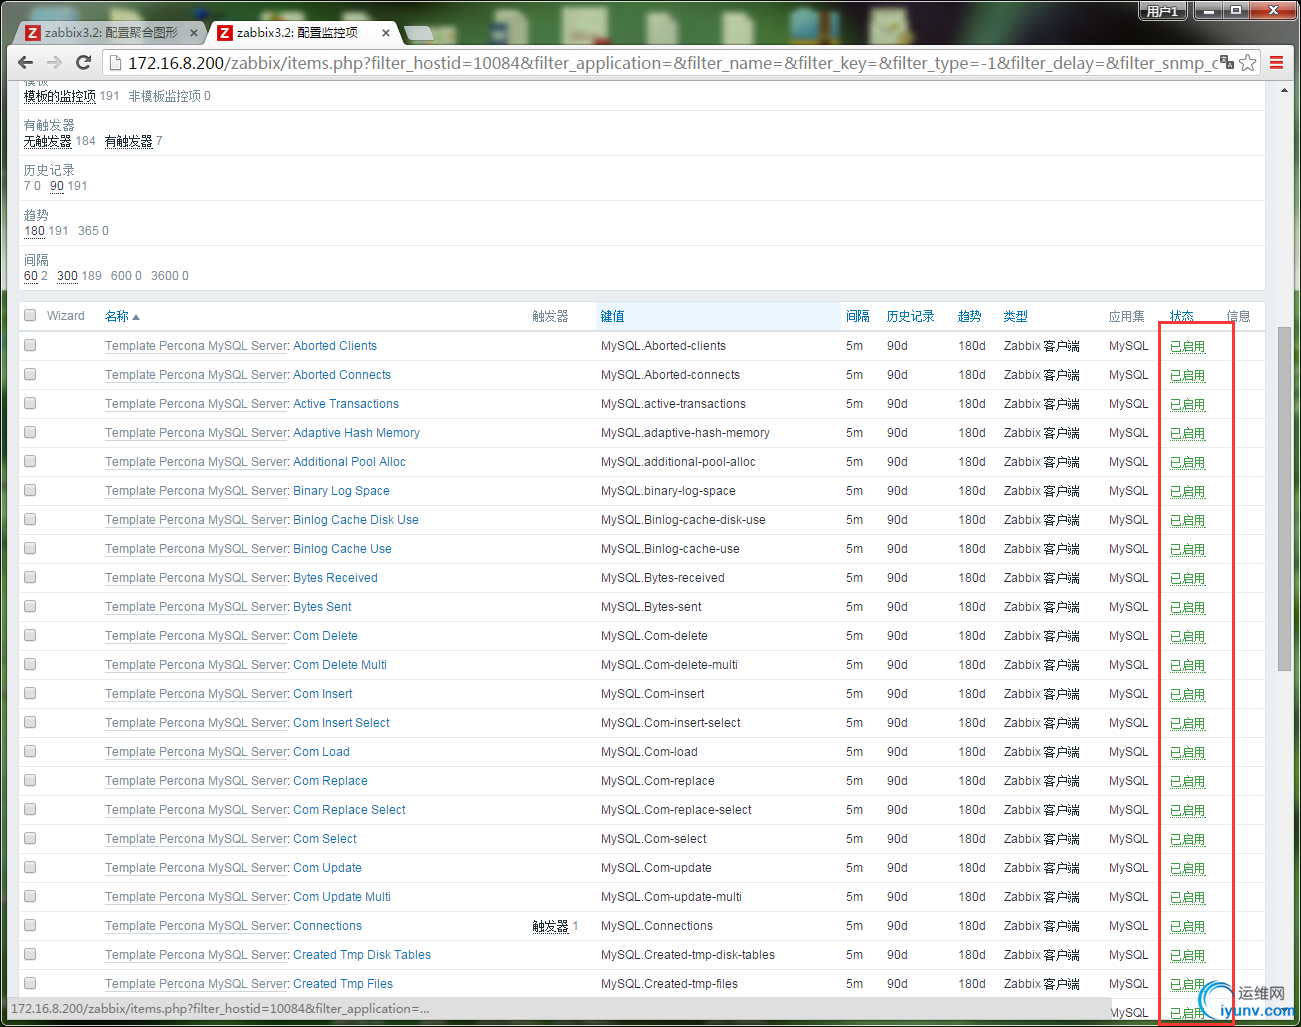The width and height of the screenshot is (1301, 1027).
Task: Open the Com Replace item
Action: [x=330, y=781]
